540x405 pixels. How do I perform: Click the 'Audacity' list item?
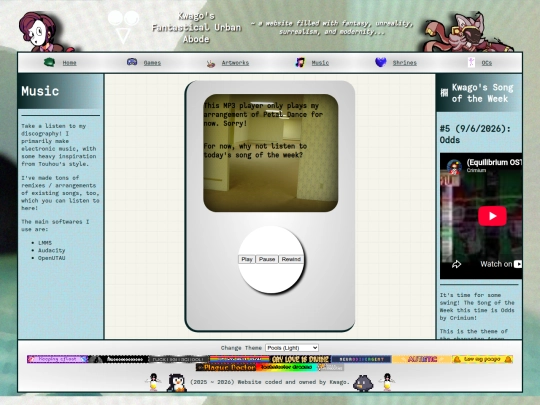coord(51,250)
